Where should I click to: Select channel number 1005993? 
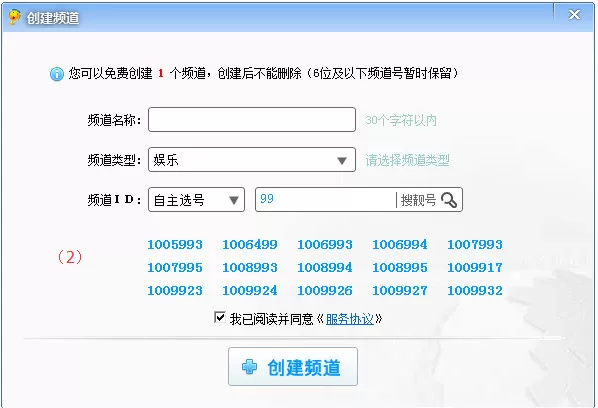pos(175,244)
